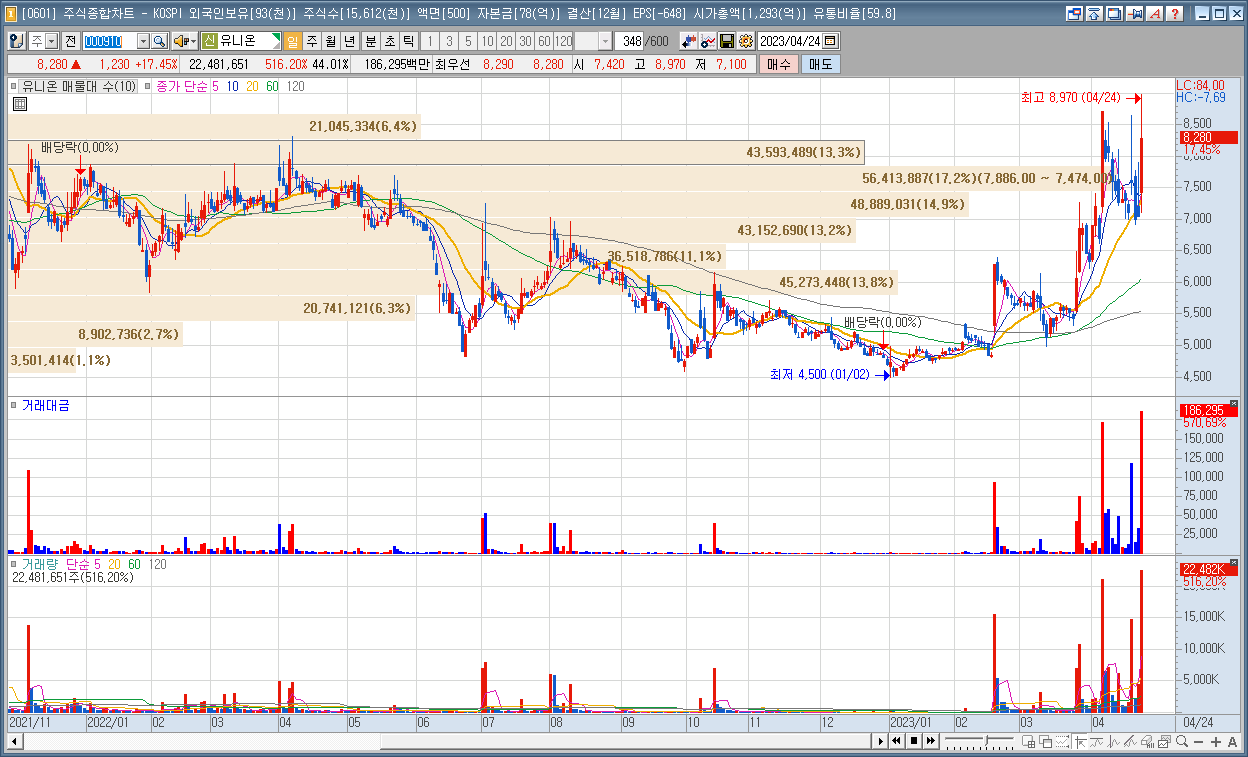Open chart settings gear icon
Screen dimensions: 1248x757
point(745,41)
